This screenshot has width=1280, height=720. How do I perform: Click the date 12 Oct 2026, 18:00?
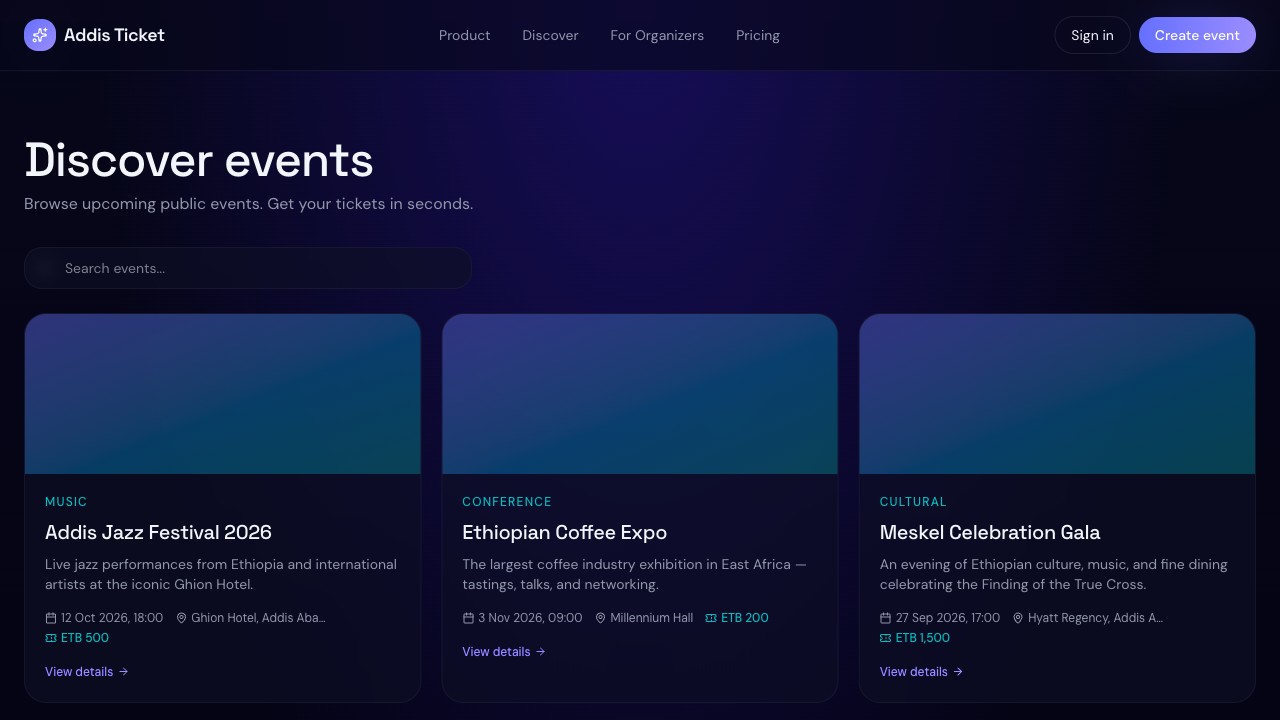tap(112, 618)
